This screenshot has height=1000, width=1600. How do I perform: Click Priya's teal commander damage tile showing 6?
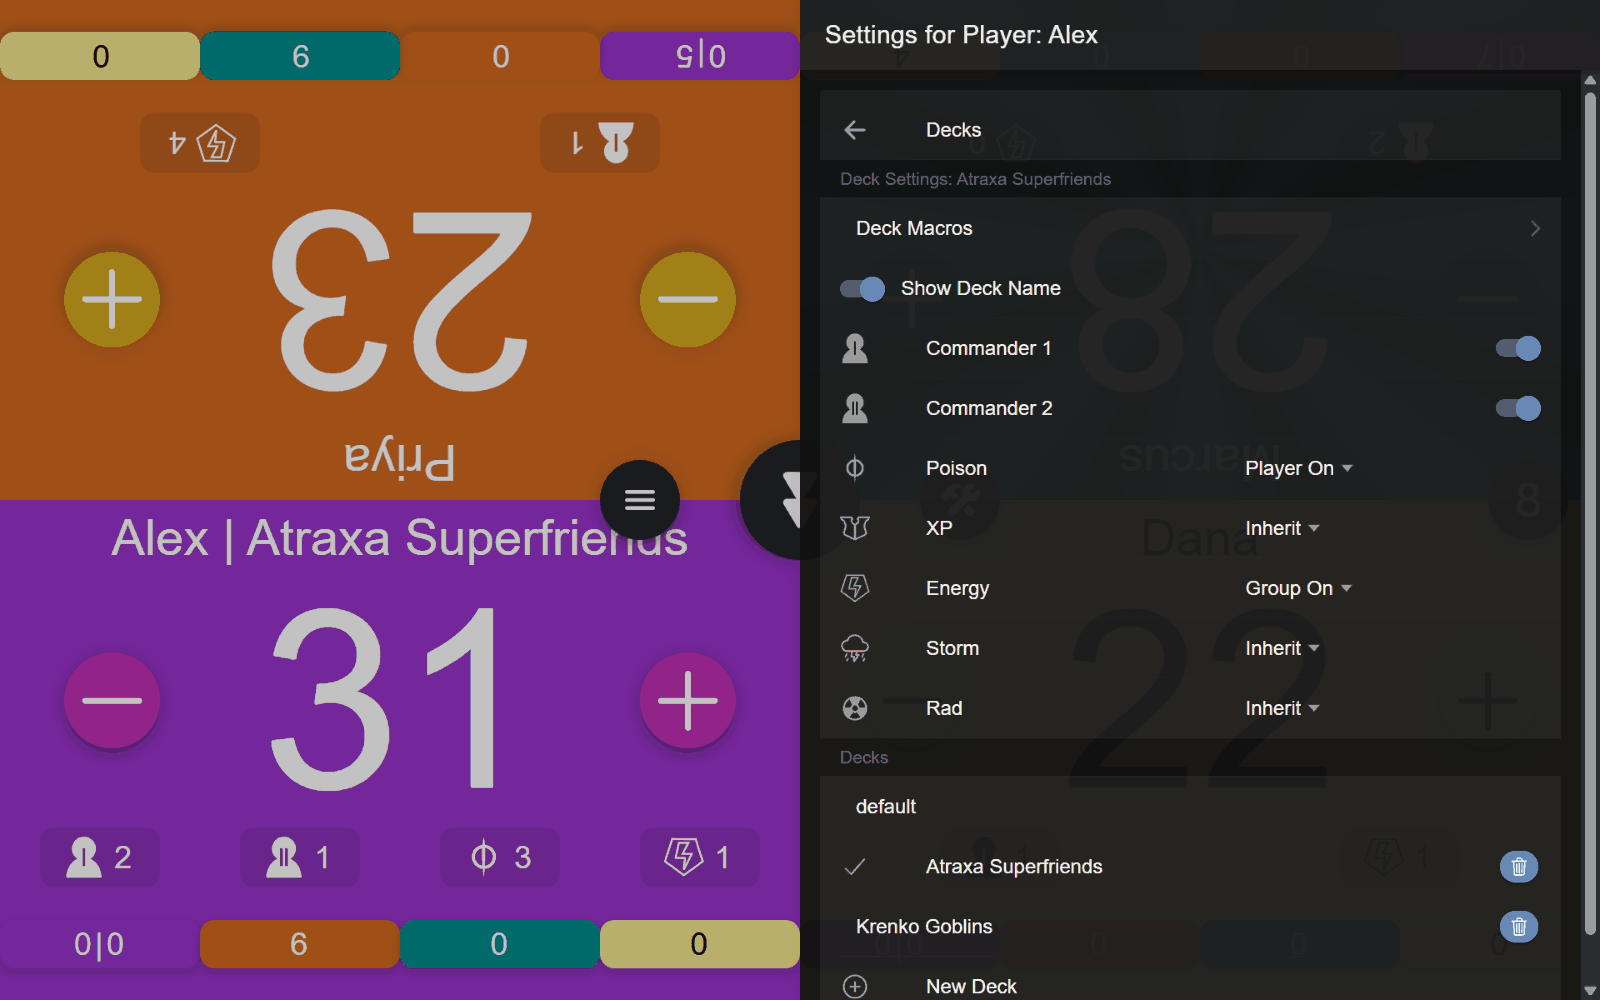pyautogui.click(x=300, y=56)
